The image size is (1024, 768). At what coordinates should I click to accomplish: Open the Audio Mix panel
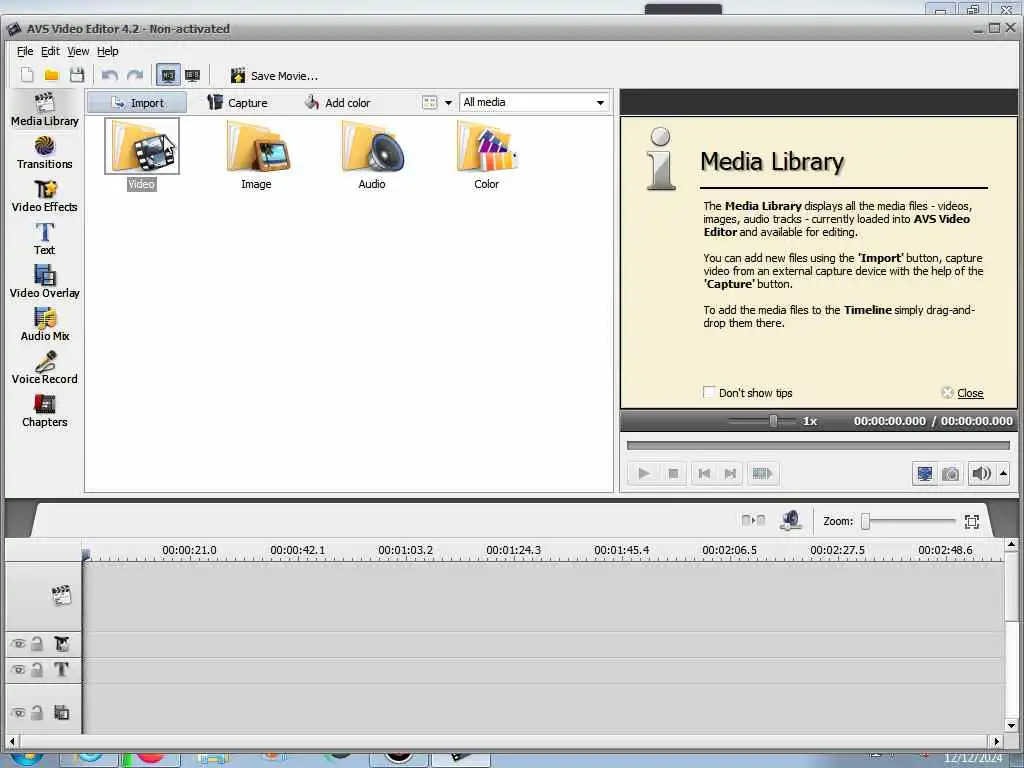44,325
